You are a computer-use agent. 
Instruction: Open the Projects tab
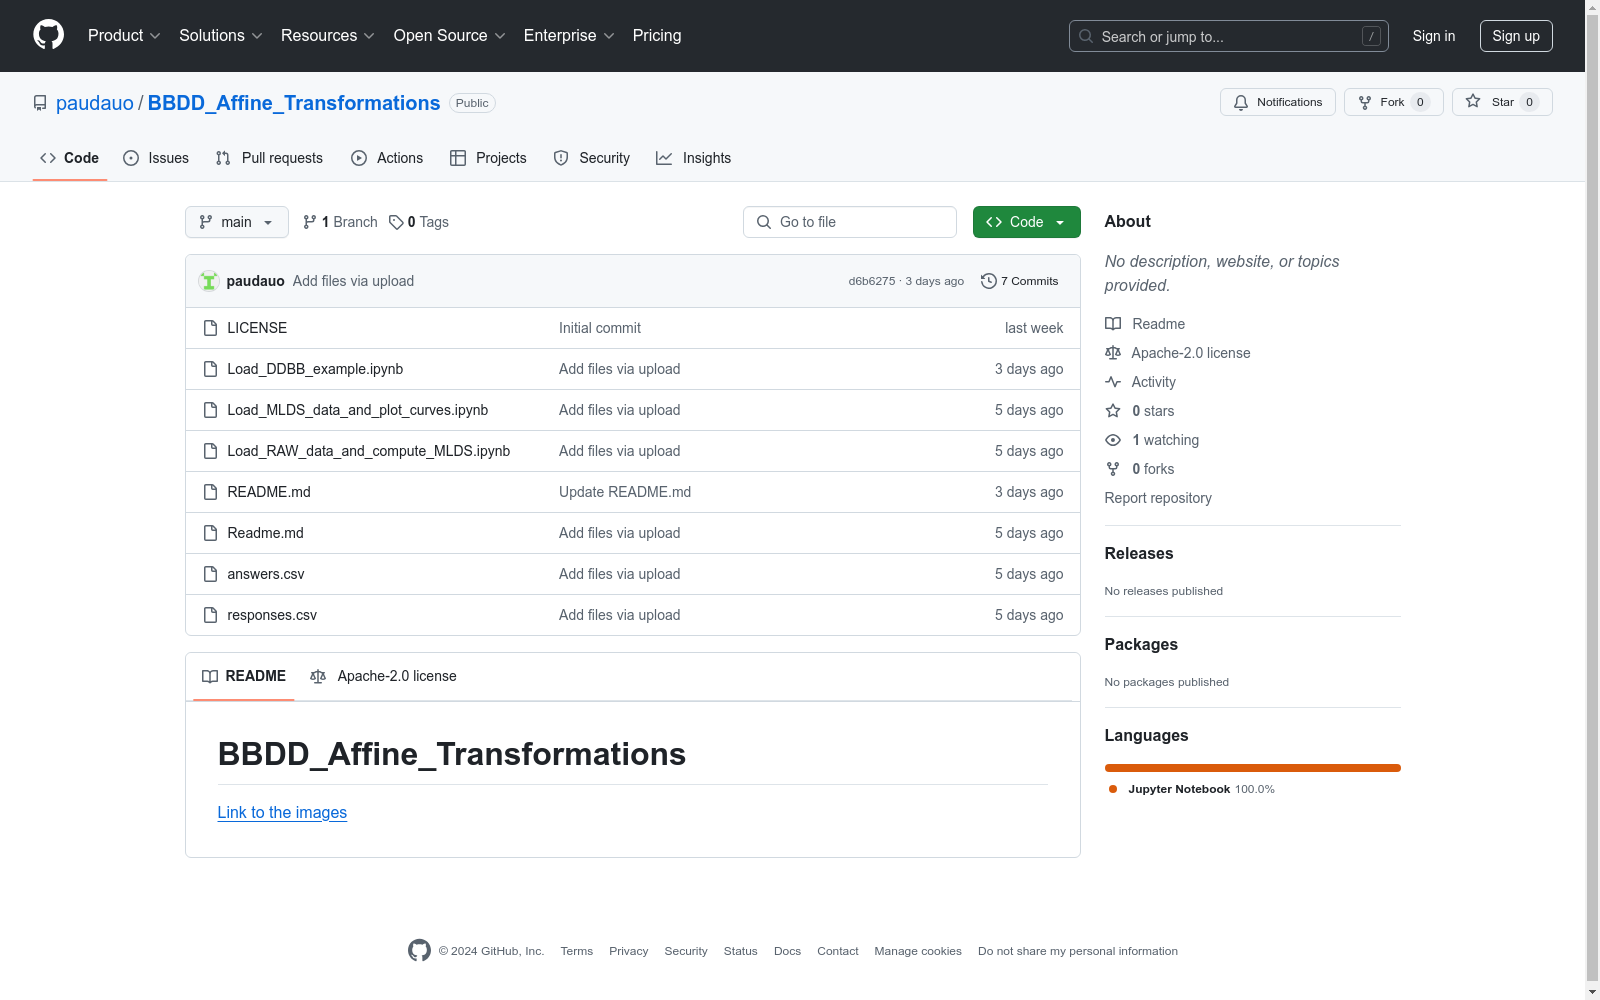(x=488, y=158)
